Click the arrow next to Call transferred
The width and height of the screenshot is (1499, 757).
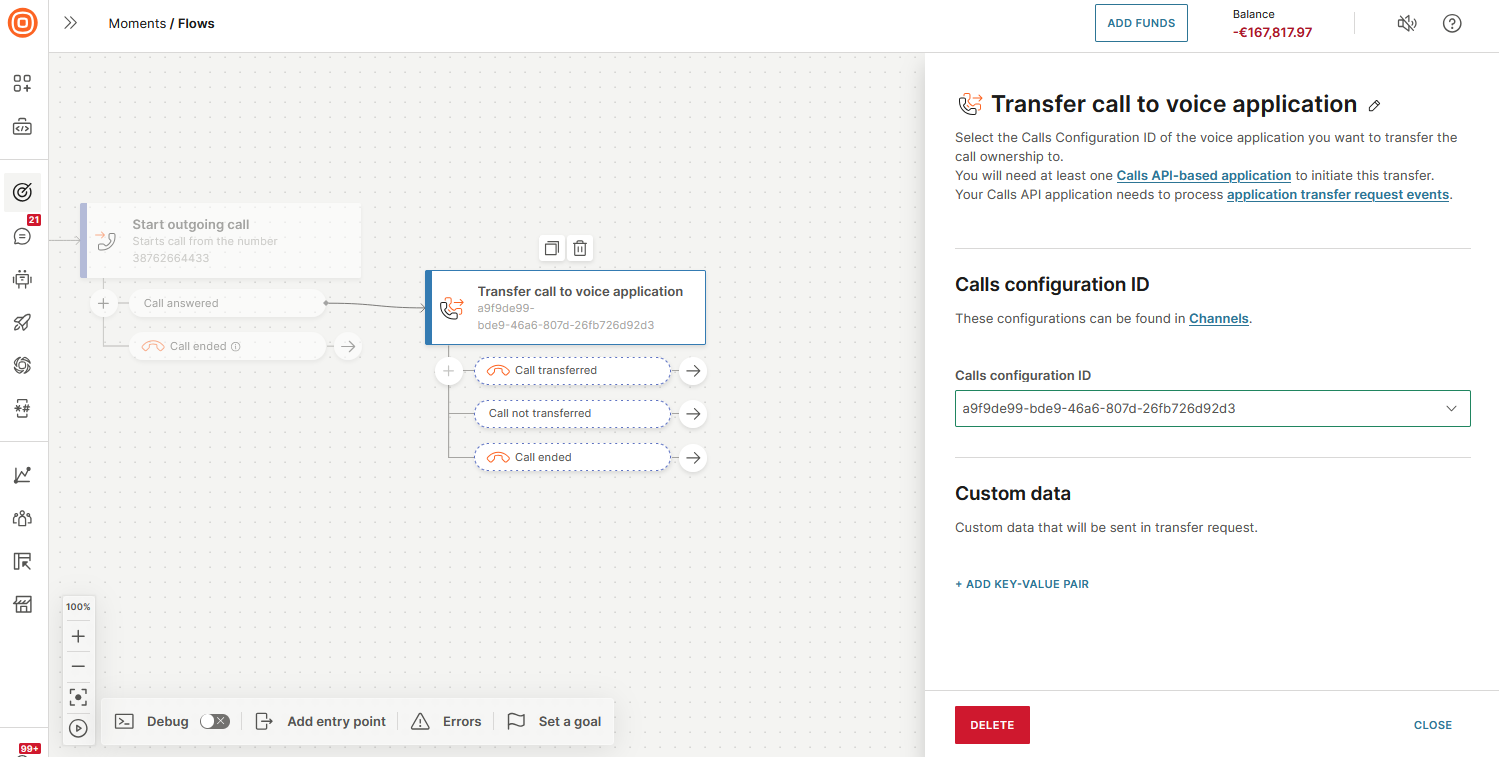click(x=692, y=371)
